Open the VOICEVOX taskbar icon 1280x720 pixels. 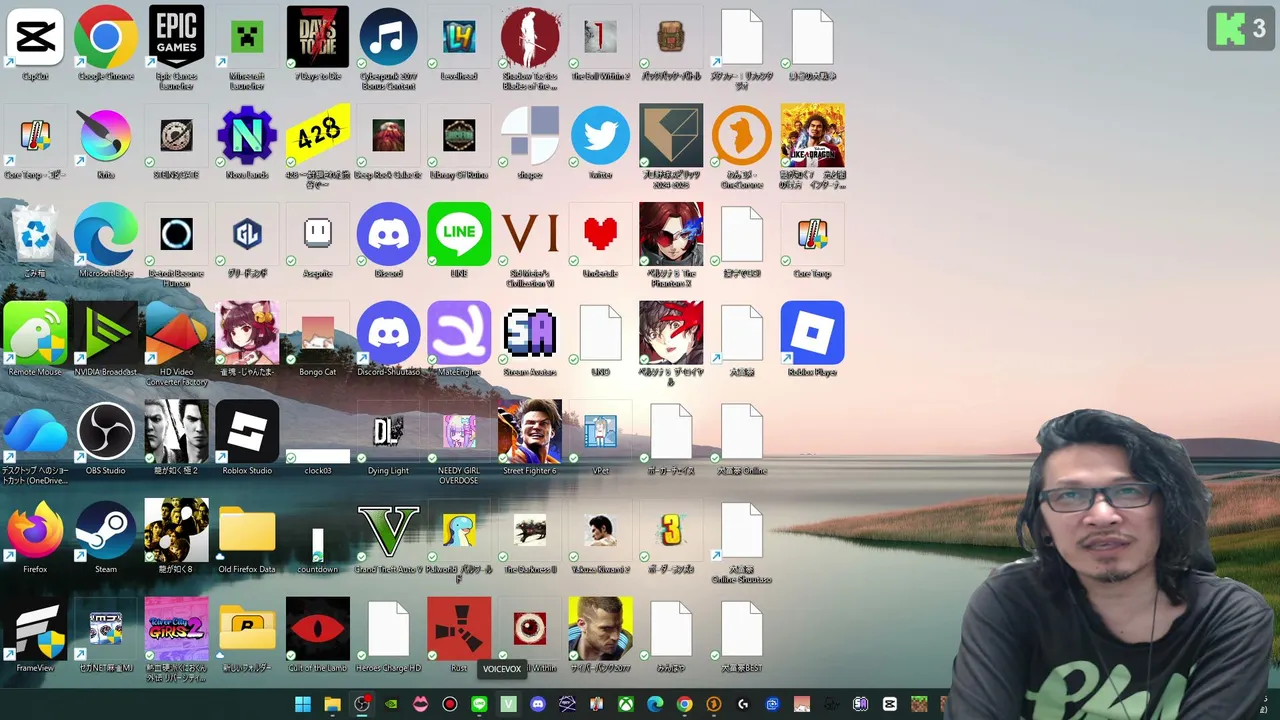[x=508, y=704]
